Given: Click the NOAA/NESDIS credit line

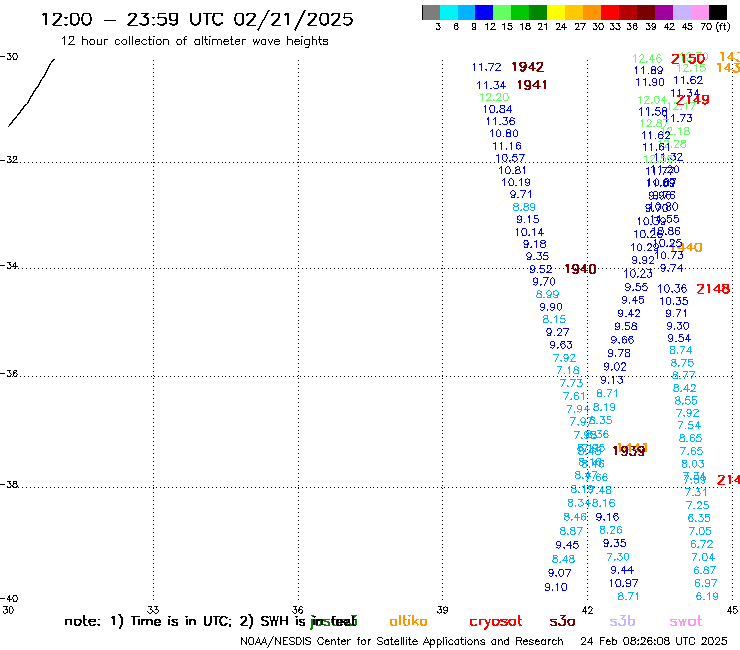Looking at the screenshot, I should click(x=402, y=641).
